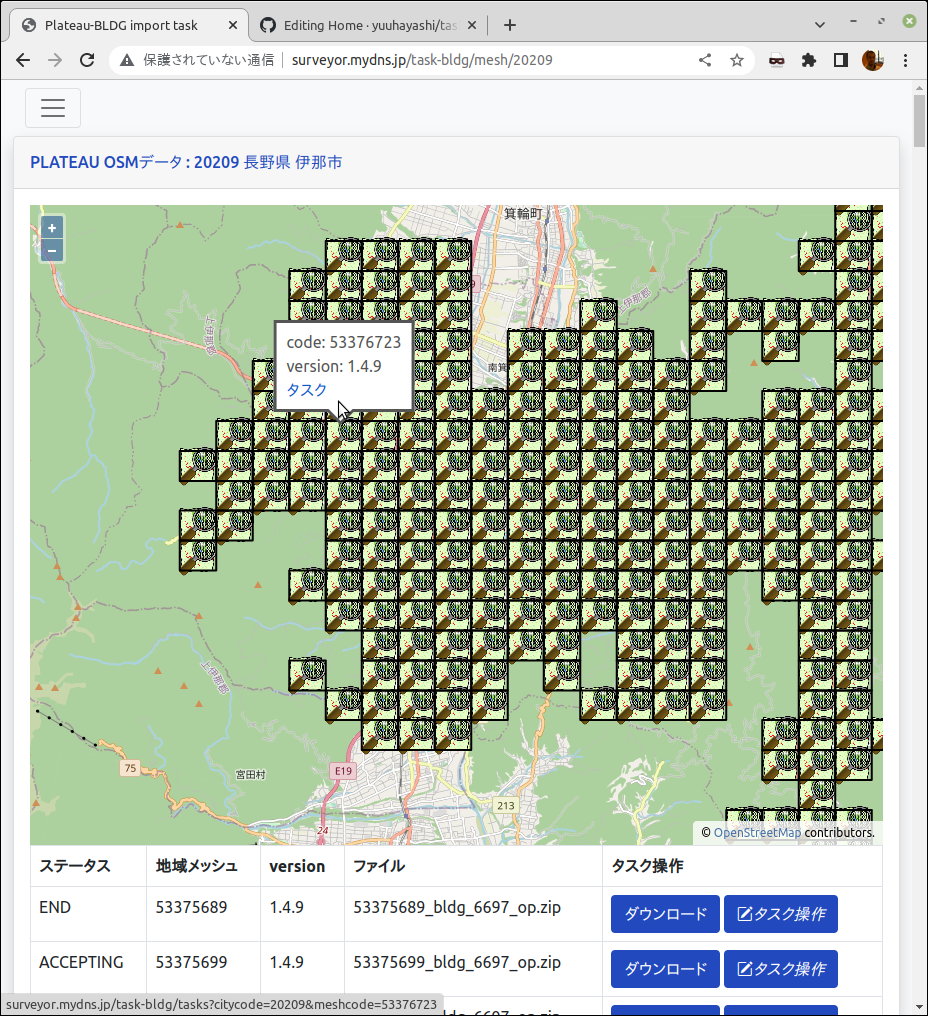928x1016 pixels.
Task: Zoom out the map with minus button
Action: click(x=52, y=251)
